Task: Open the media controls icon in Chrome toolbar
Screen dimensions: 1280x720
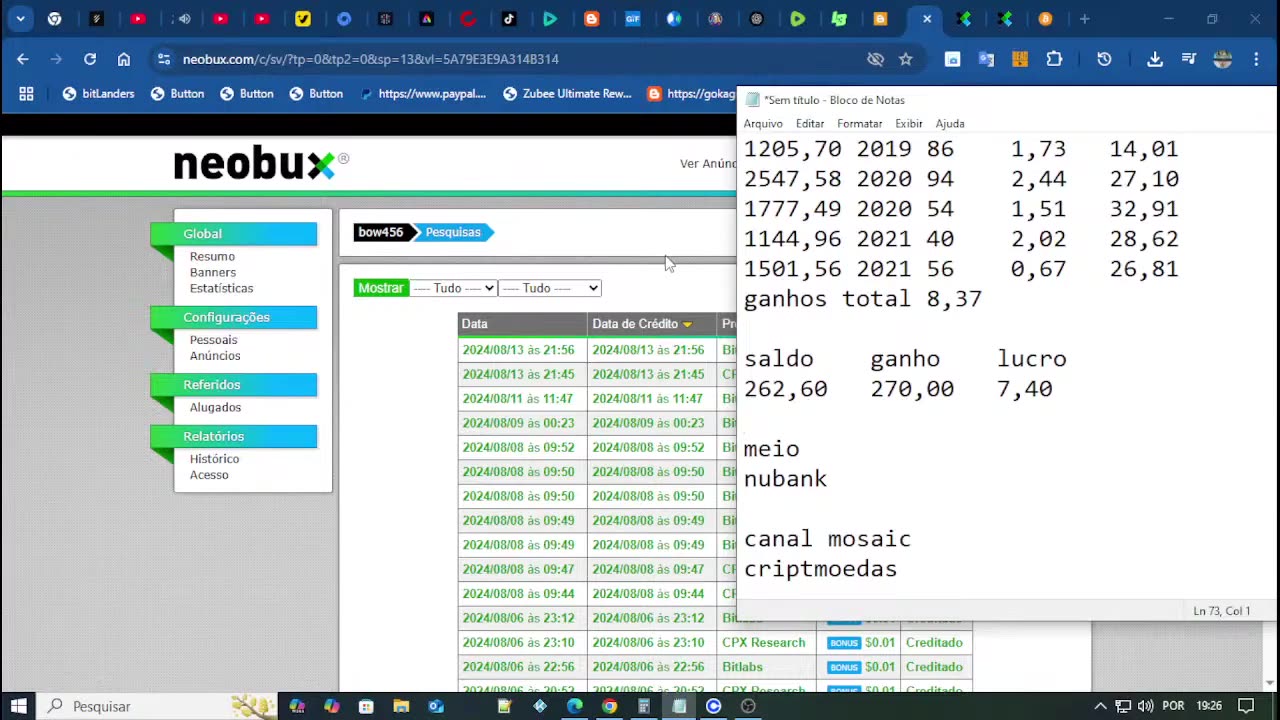Action: pyautogui.click(x=1189, y=59)
